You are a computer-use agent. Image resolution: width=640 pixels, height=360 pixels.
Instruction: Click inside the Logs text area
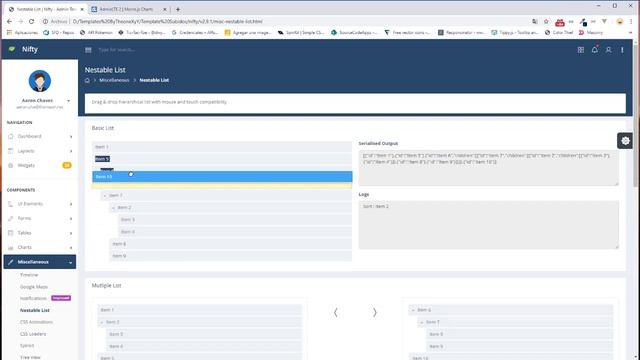point(489,225)
